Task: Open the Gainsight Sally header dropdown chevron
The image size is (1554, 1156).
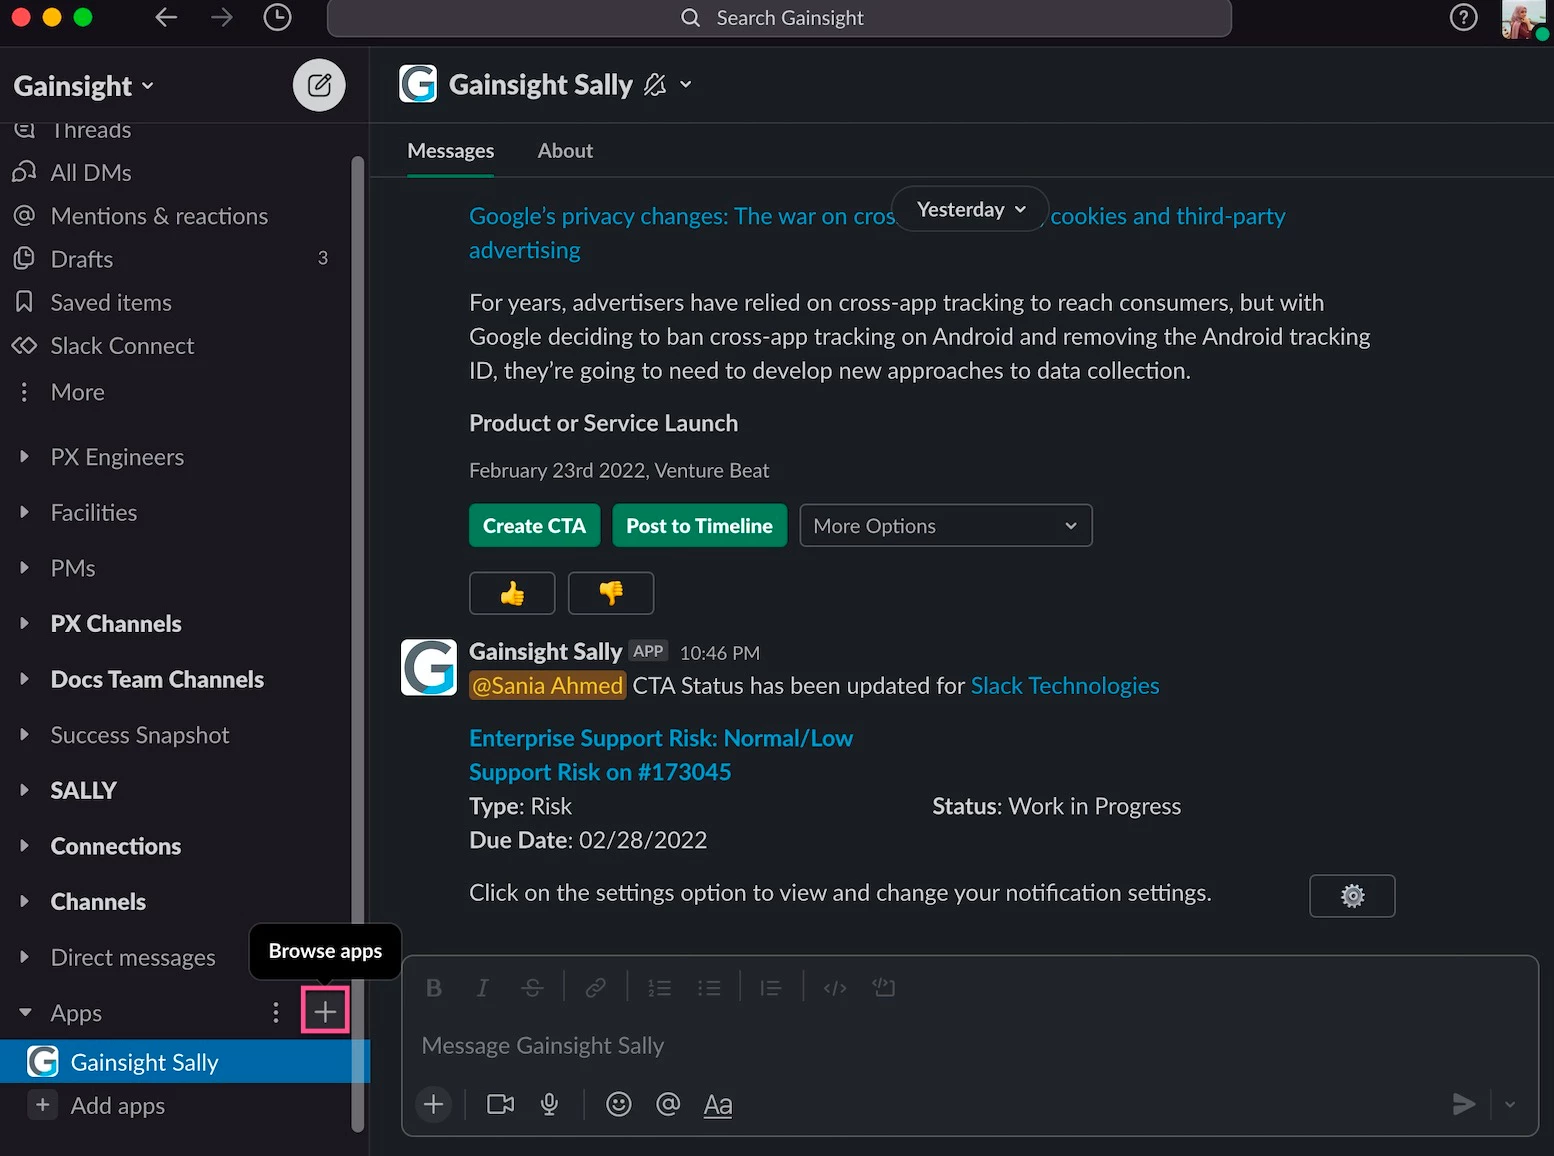Action: [686, 85]
